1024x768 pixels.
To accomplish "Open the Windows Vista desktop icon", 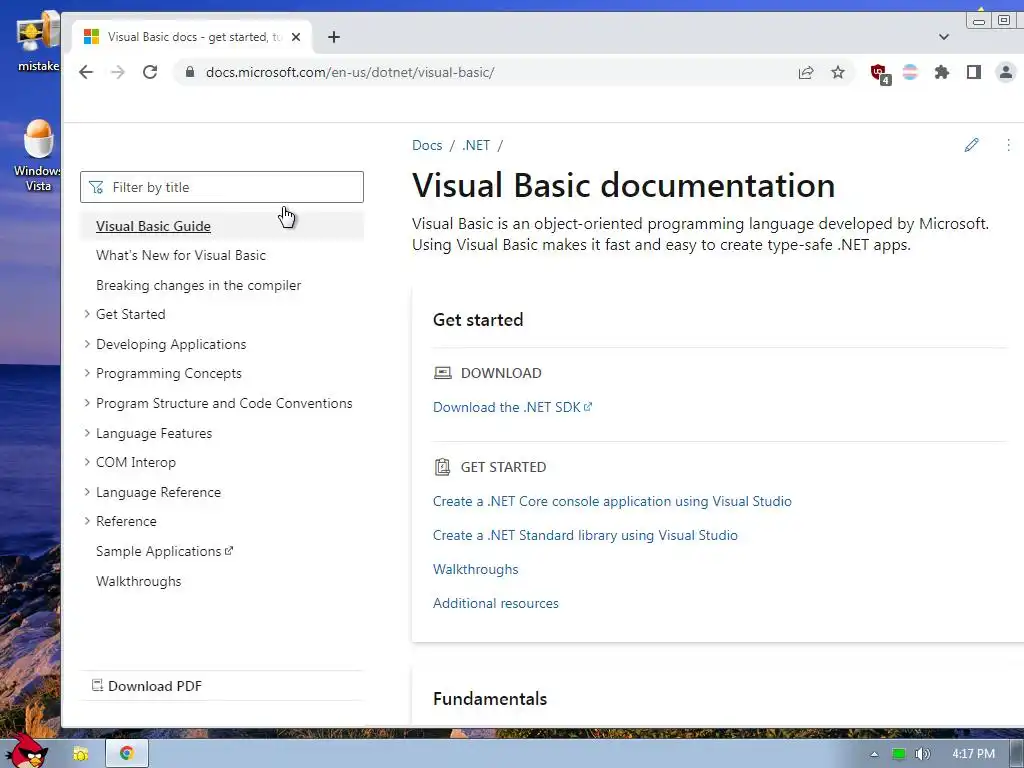I will (38, 155).
